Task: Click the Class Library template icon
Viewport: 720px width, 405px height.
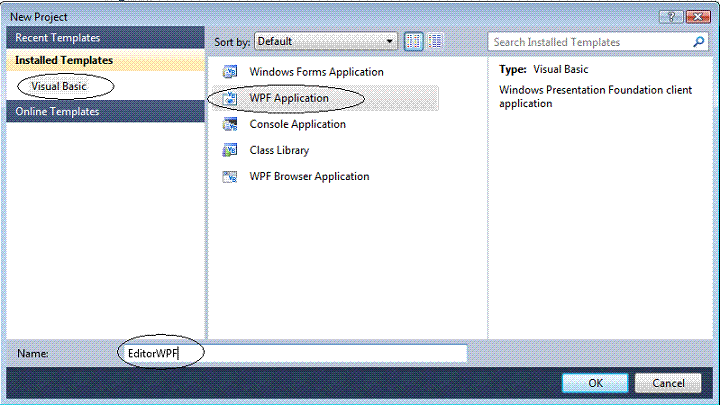Action: (x=230, y=150)
